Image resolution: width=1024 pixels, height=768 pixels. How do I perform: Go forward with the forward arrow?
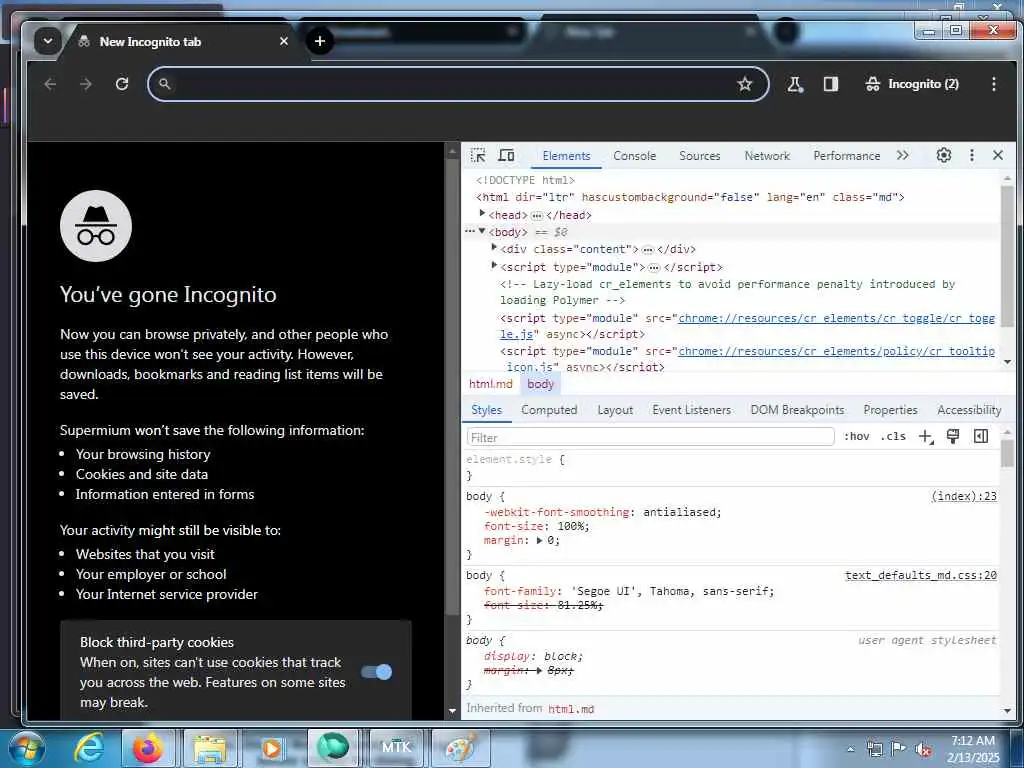coord(86,84)
